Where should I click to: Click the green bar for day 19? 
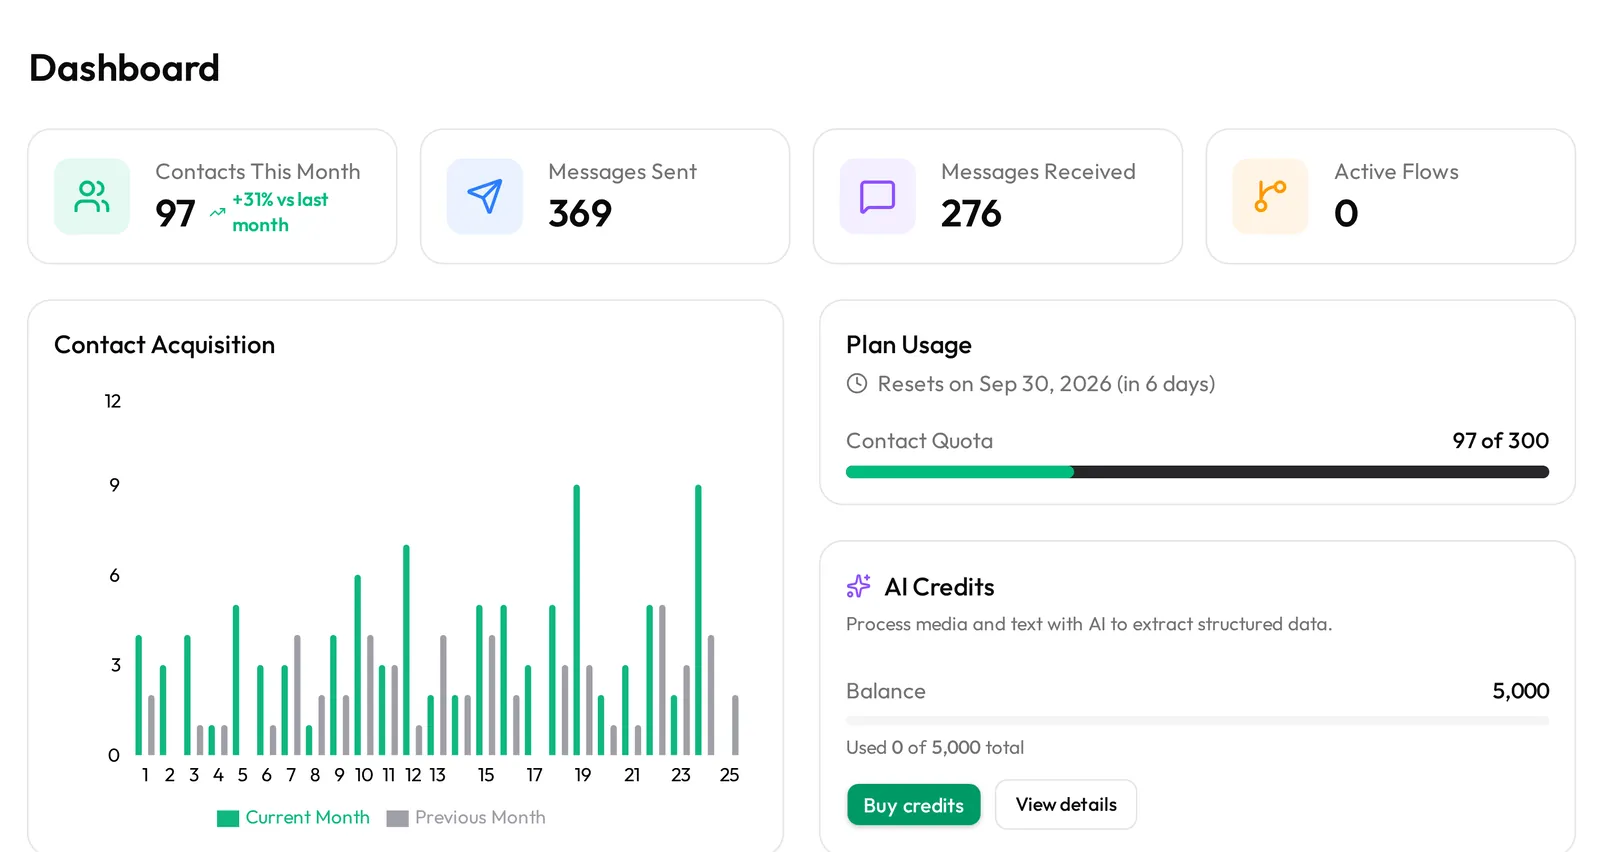576,620
